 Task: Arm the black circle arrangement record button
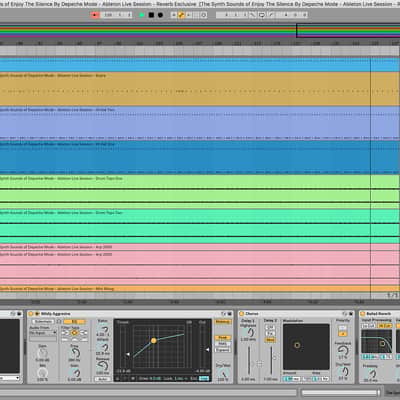160,15
